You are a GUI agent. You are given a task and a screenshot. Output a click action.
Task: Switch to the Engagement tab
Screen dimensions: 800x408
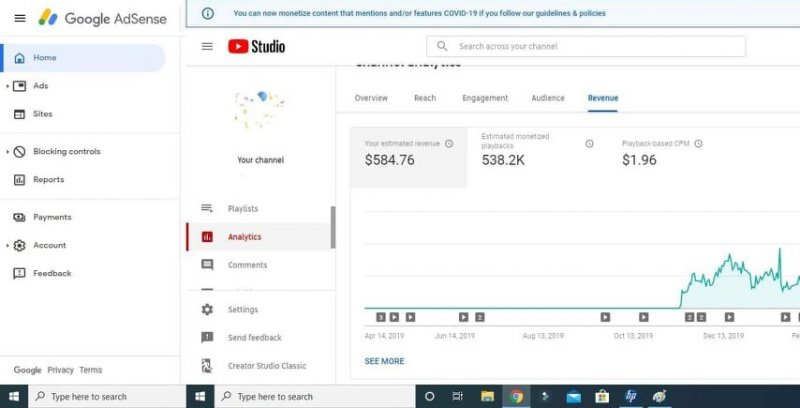pos(485,98)
